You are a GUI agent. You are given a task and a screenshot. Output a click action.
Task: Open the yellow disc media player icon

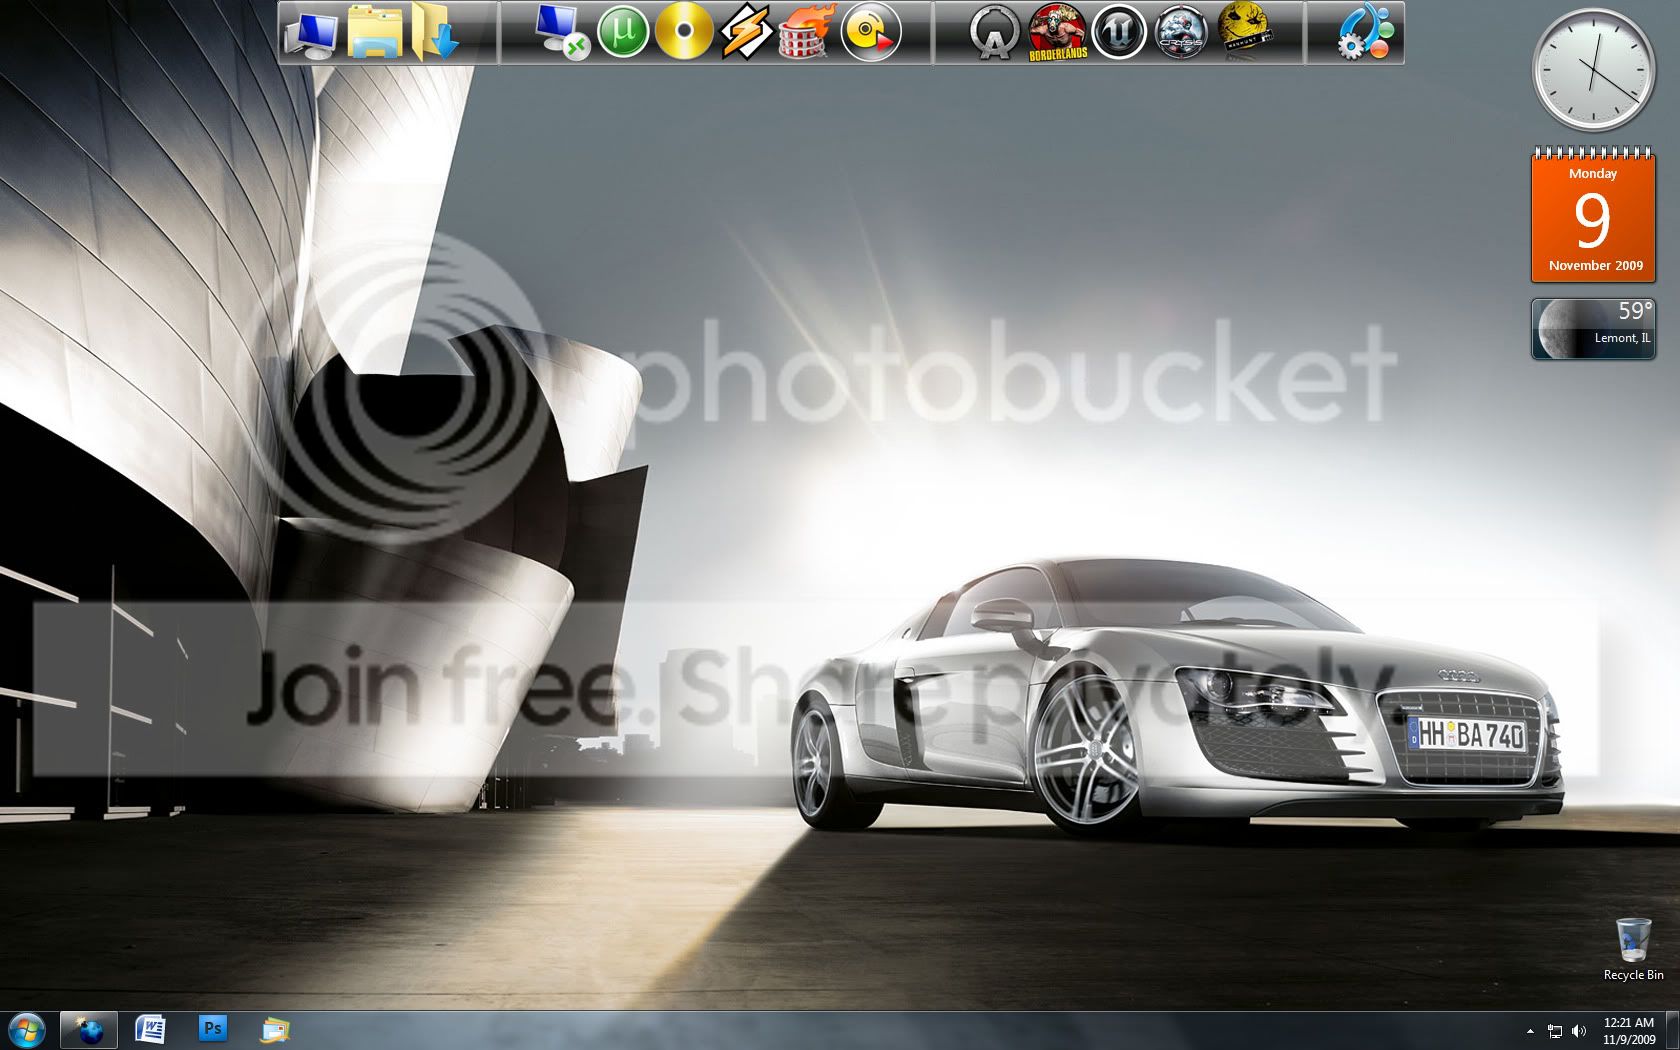coord(870,32)
